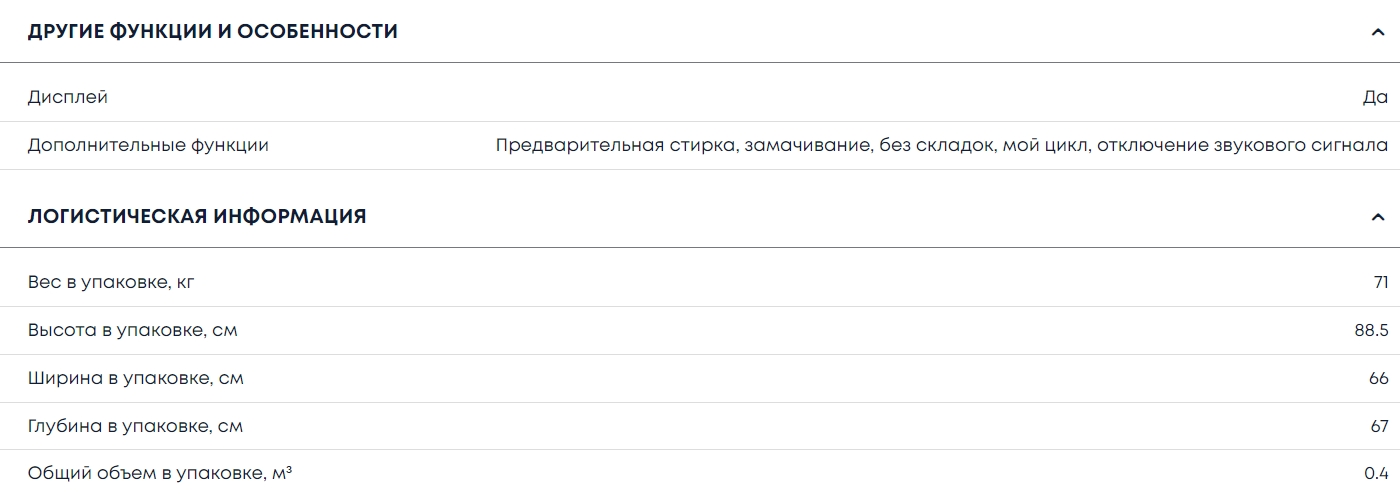
Task: Collapse the 'Логистическая информация' chevron arrow
Action: 1378,217
